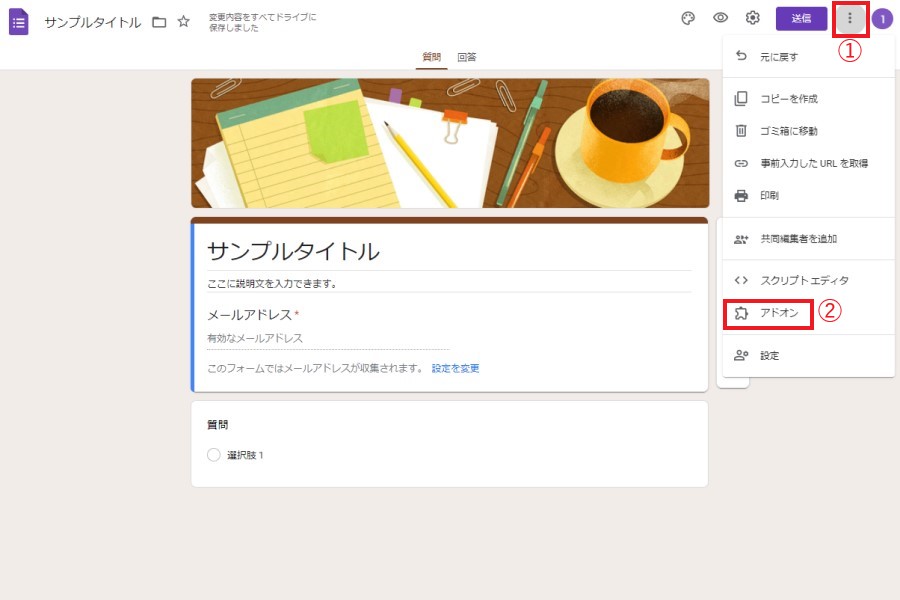900x600 pixels.
Task: Select the 質問 tab
Action: pos(431,57)
